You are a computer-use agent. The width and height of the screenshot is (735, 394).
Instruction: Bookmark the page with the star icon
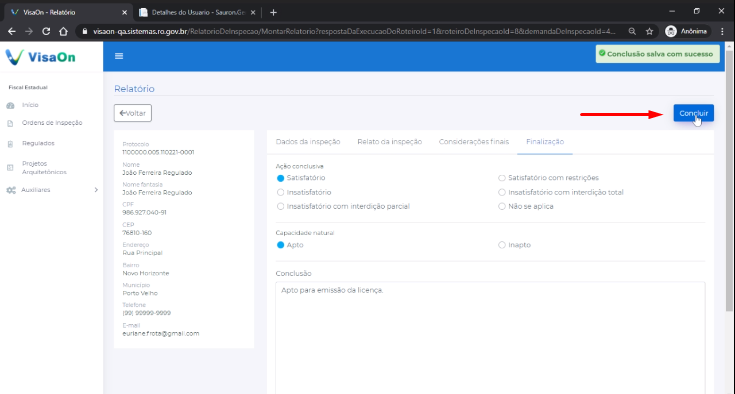click(649, 31)
